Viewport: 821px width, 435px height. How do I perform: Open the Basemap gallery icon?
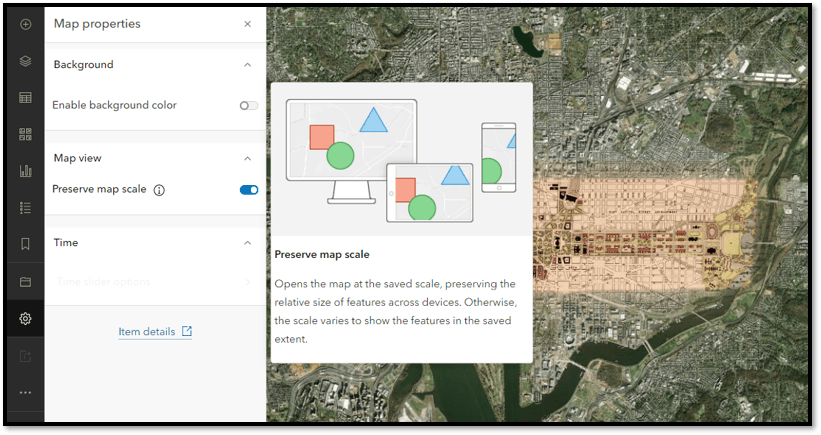pyautogui.click(x=25, y=134)
